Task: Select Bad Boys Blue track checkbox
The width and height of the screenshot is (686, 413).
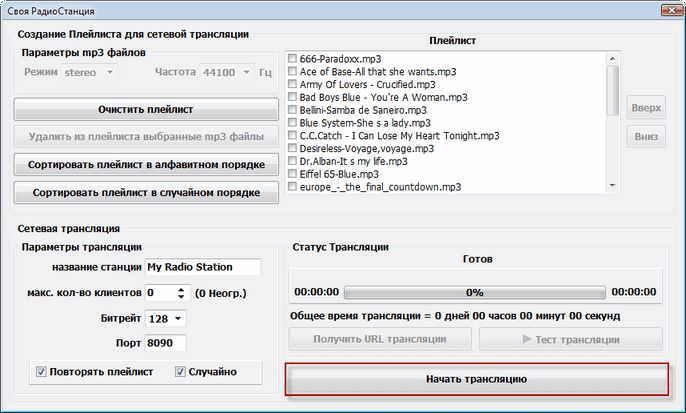Action: [293, 98]
